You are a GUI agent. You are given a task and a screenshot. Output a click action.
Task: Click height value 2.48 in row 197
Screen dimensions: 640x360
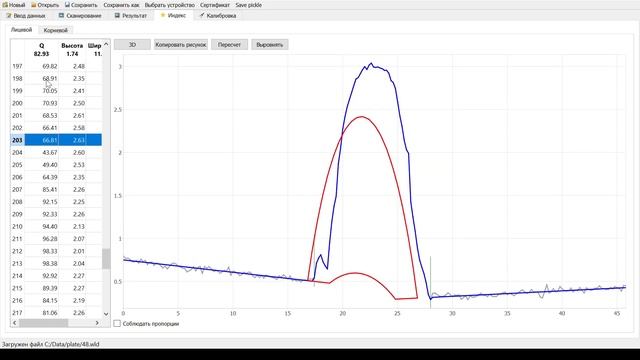79,66
